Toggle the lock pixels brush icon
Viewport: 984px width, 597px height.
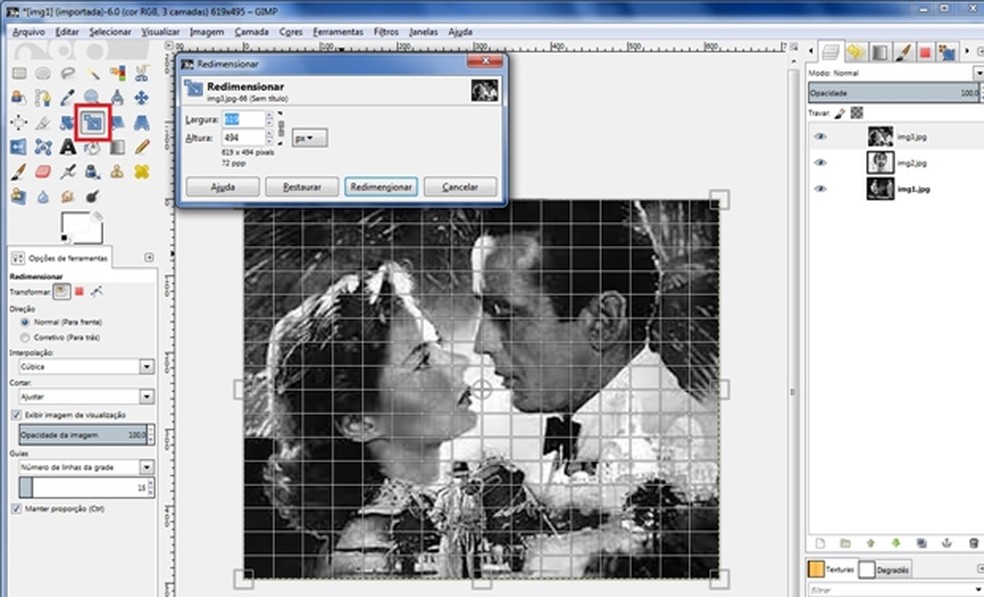click(x=840, y=113)
